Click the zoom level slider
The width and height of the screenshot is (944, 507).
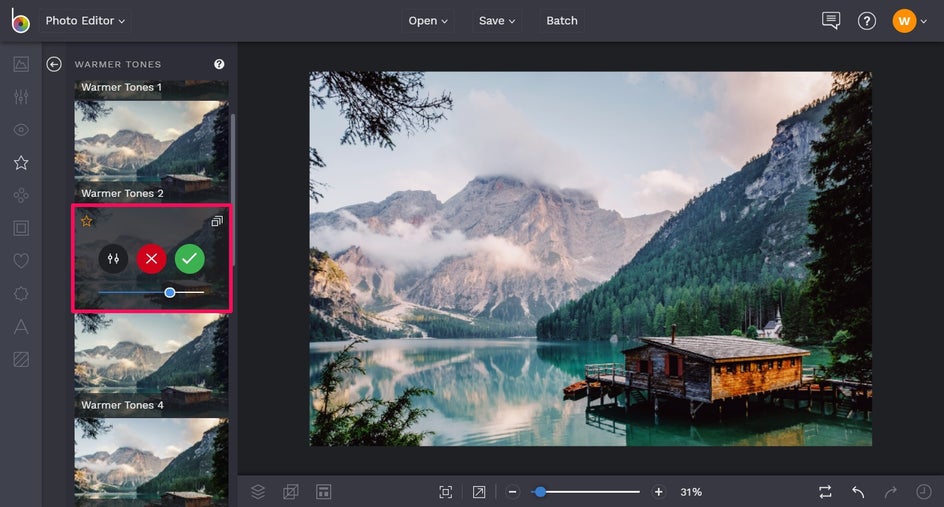585,492
